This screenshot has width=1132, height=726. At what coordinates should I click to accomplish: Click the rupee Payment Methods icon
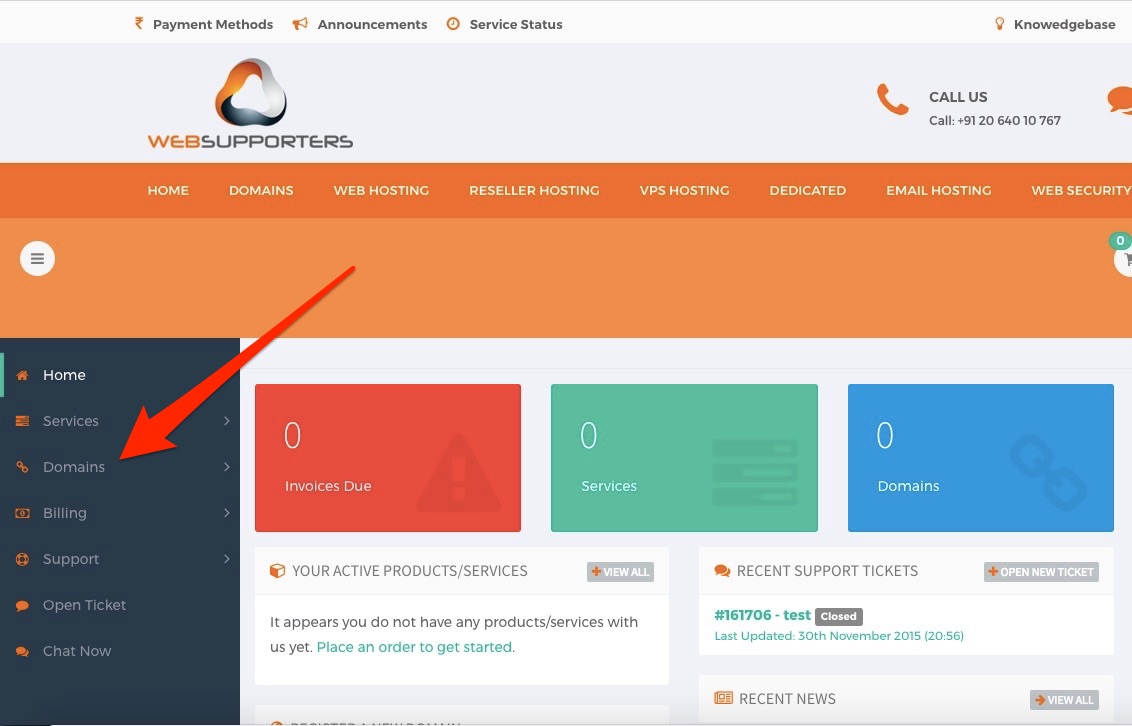[x=139, y=24]
